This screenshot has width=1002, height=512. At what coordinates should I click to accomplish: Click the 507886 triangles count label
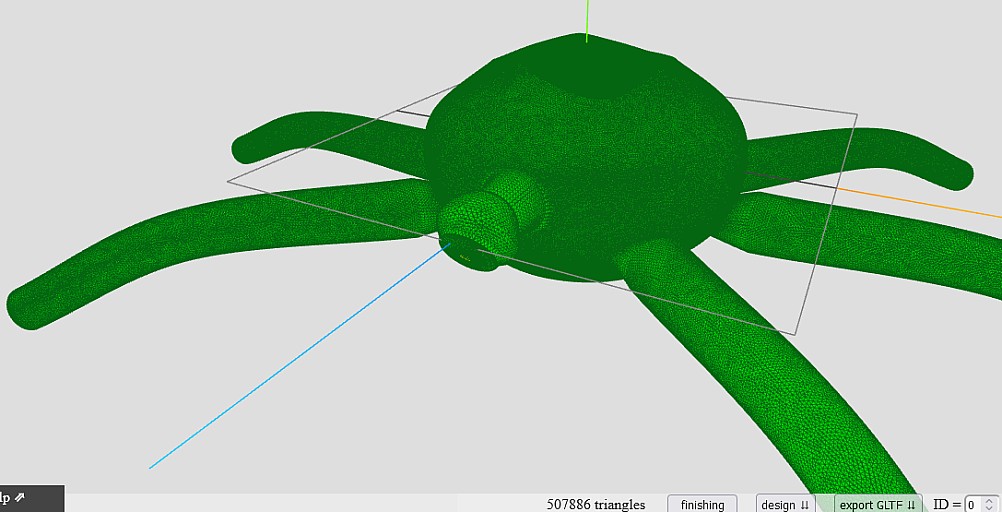pyautogui.click(x=596, y=504)
